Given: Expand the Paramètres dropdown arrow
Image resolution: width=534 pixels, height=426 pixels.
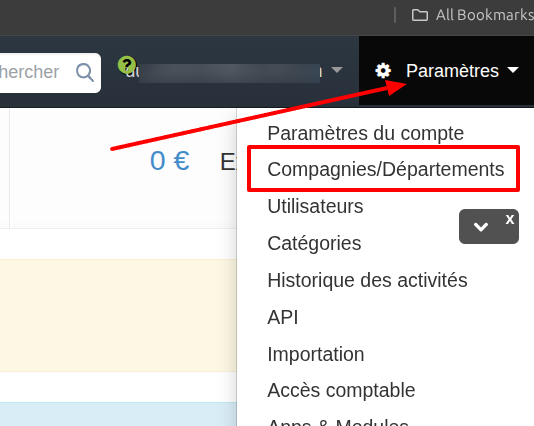Looking at the screenshot, I should tap(513, 70).
